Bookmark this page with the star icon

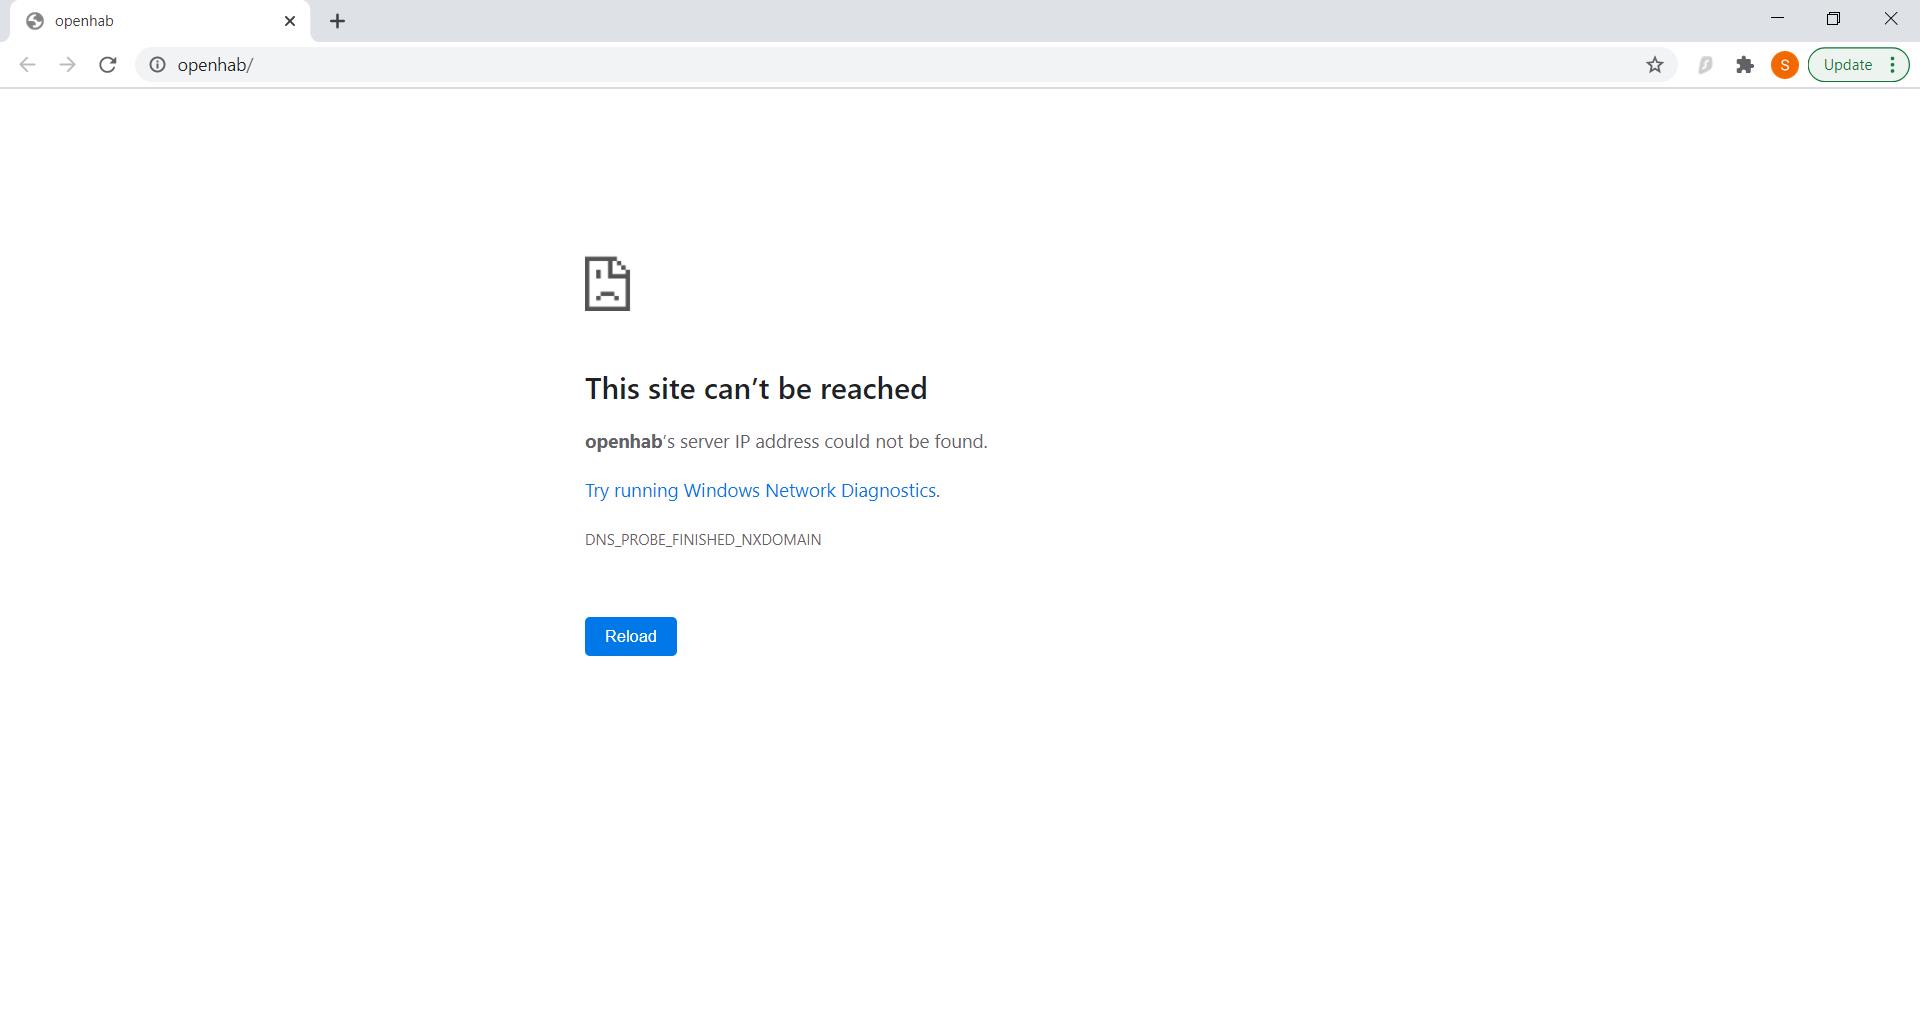pos(1655,65)
